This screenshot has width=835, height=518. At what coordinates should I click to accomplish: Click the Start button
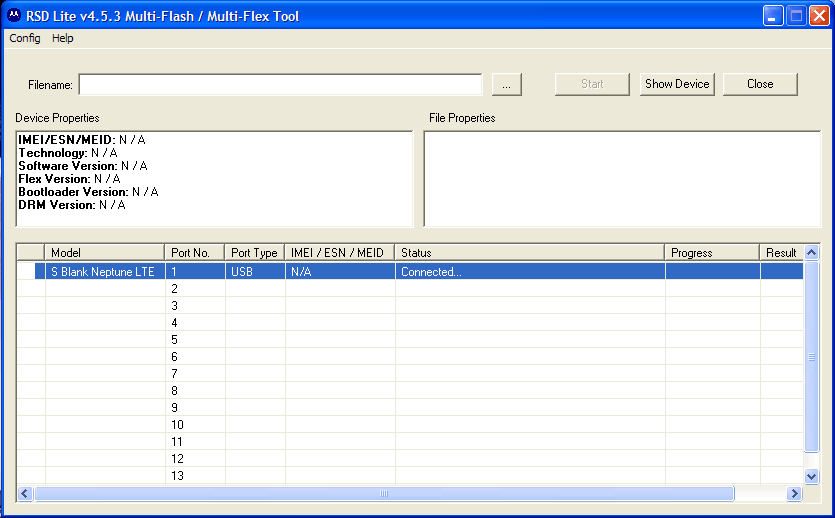pyautogui.click(x=592, y=84)
